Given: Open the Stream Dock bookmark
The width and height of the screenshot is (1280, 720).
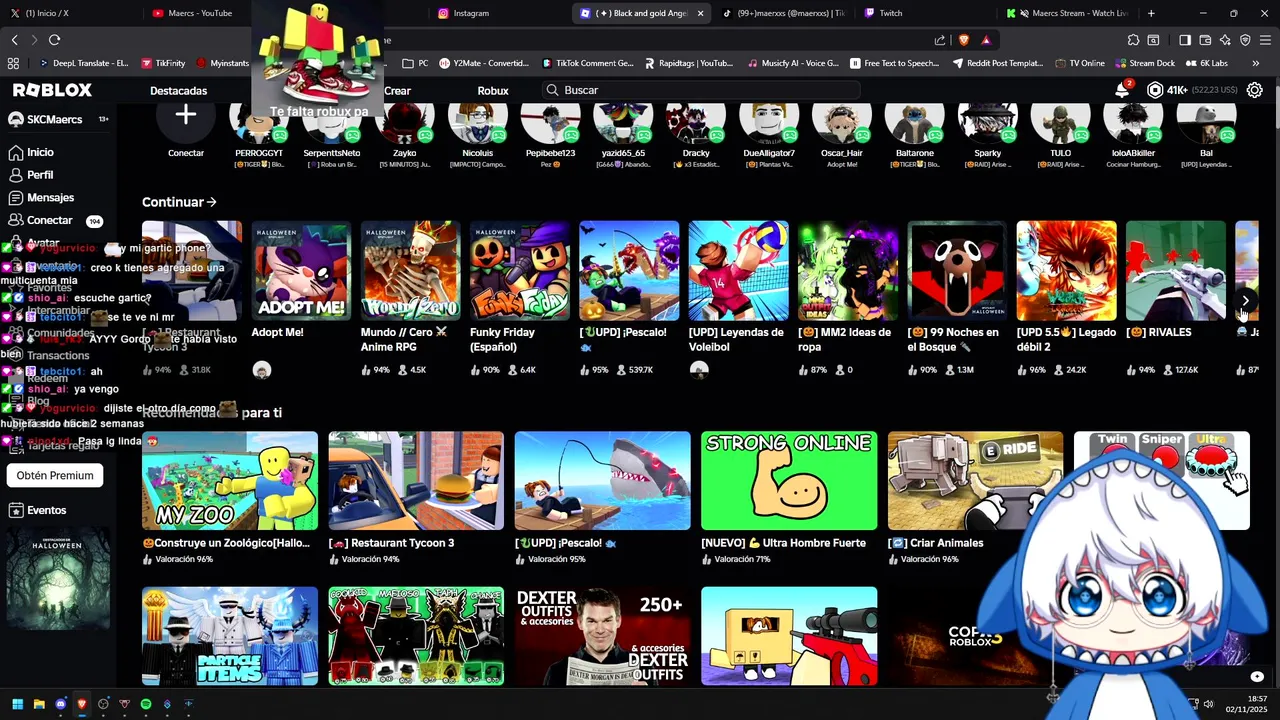Looking at the screenshot, I should click(1144, 63).
